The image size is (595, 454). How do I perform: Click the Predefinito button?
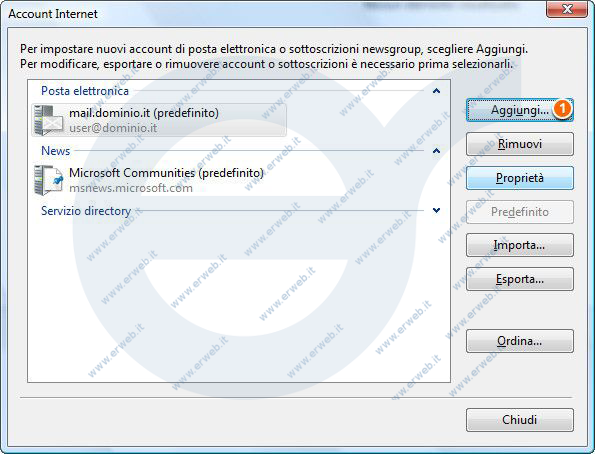[519, 211]
